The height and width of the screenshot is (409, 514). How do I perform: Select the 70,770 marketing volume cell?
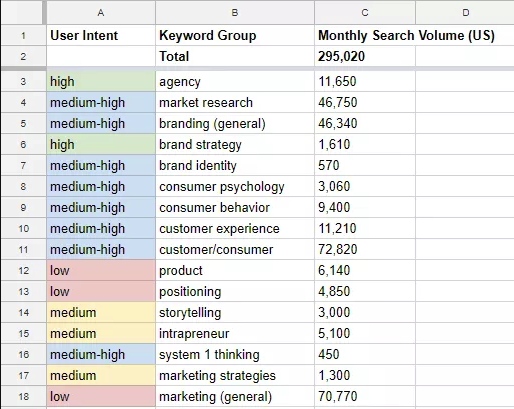click(365, 397)
